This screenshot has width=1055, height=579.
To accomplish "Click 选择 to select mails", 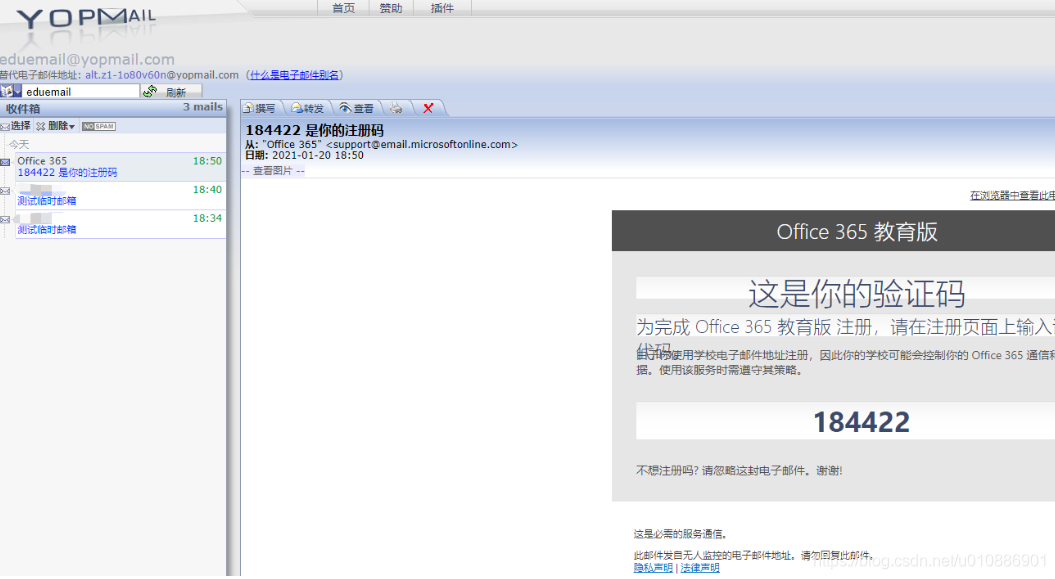I will coord(15,126).
